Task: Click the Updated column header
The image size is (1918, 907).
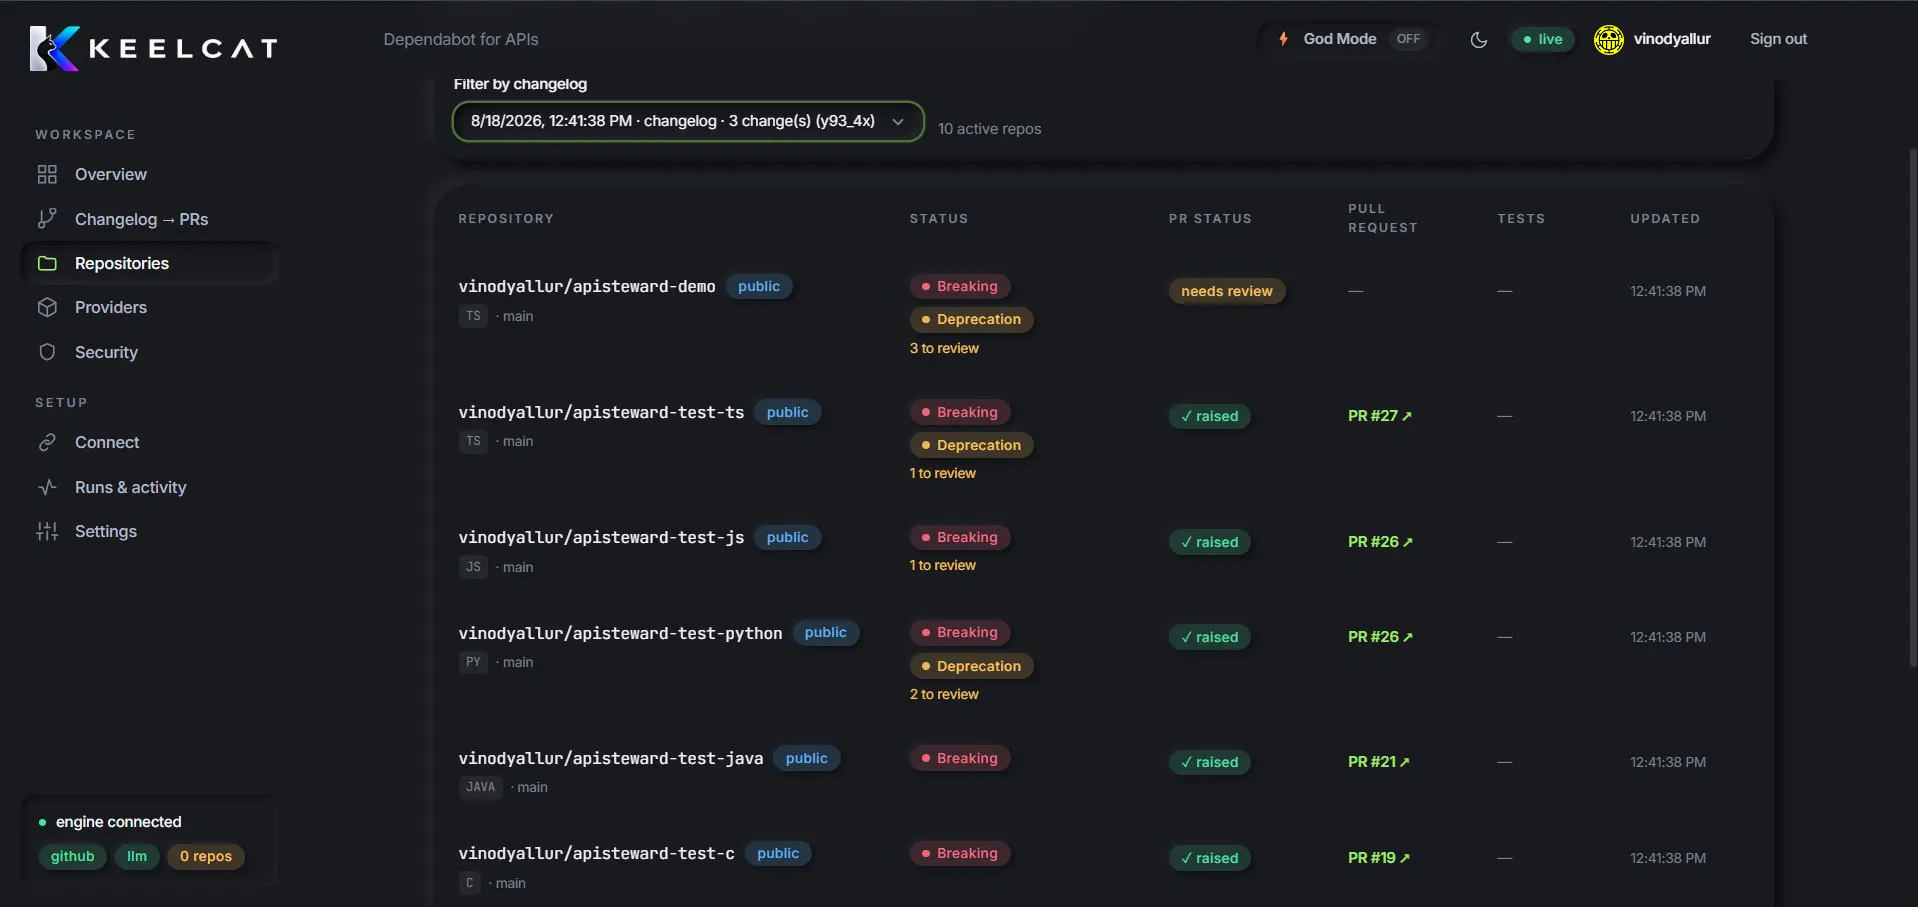Action: tap(1665, 219)
